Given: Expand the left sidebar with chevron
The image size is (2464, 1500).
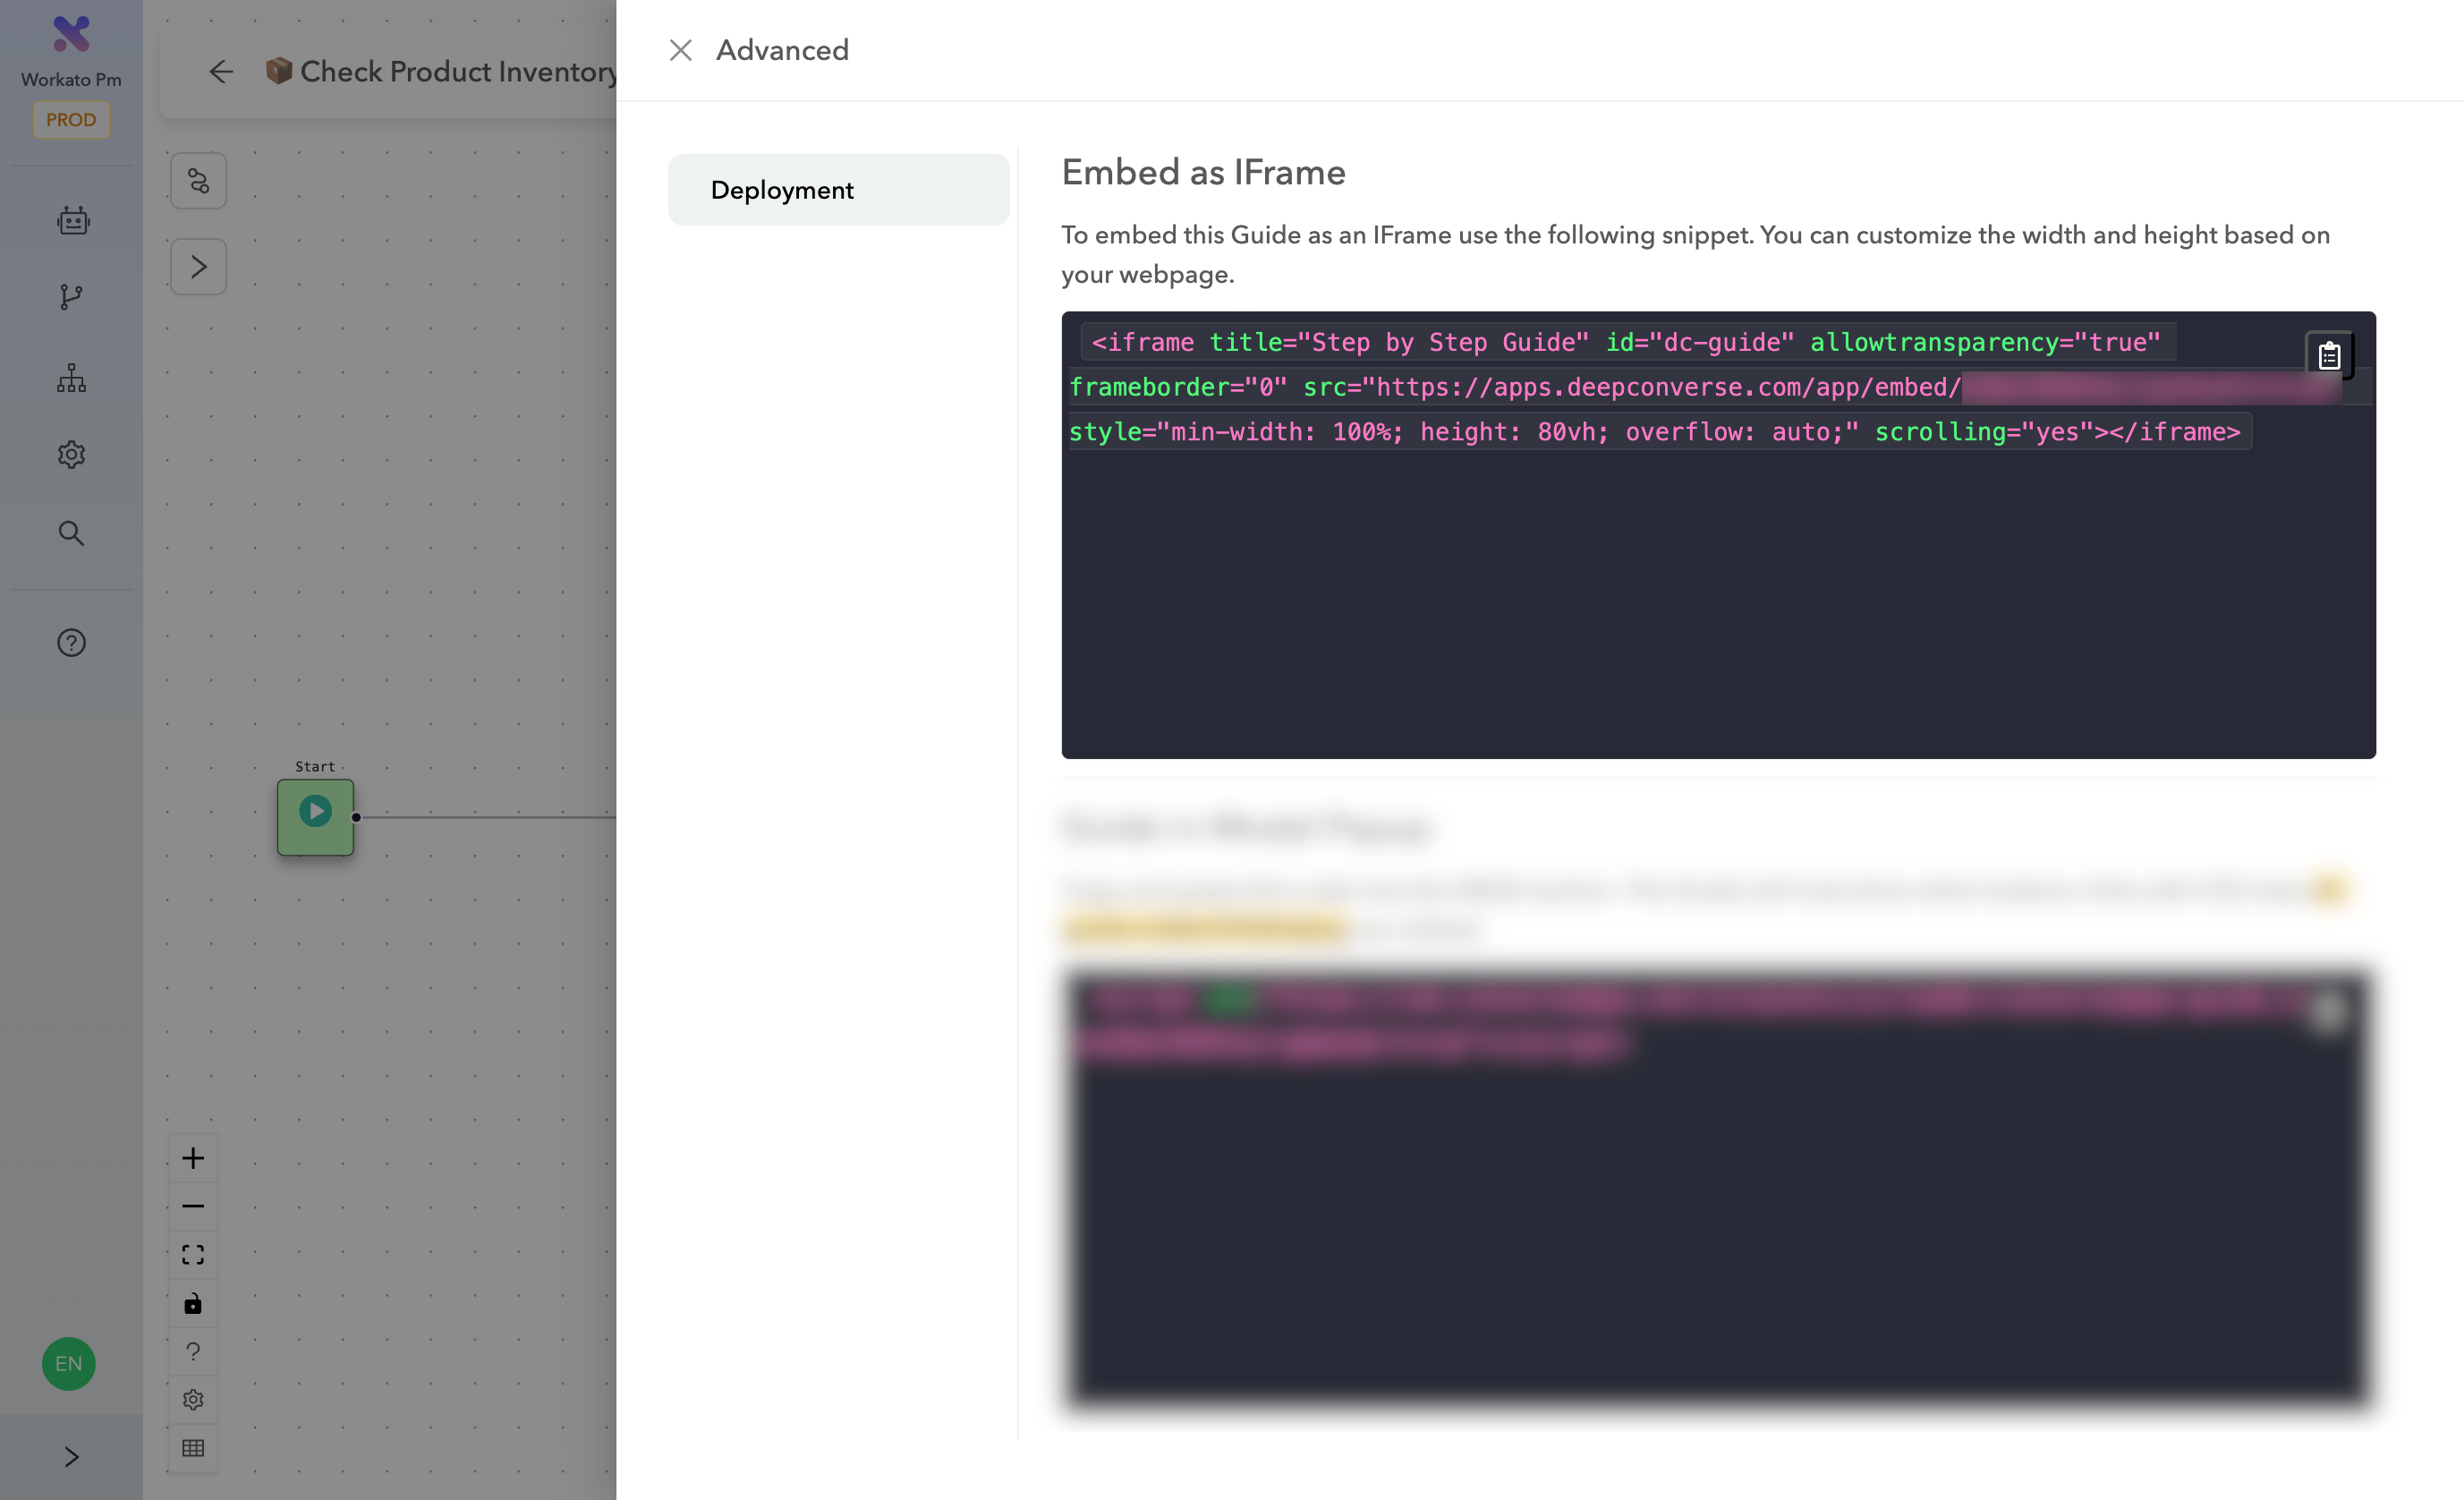Looking at the screenshot, I should coord(71,1456).
